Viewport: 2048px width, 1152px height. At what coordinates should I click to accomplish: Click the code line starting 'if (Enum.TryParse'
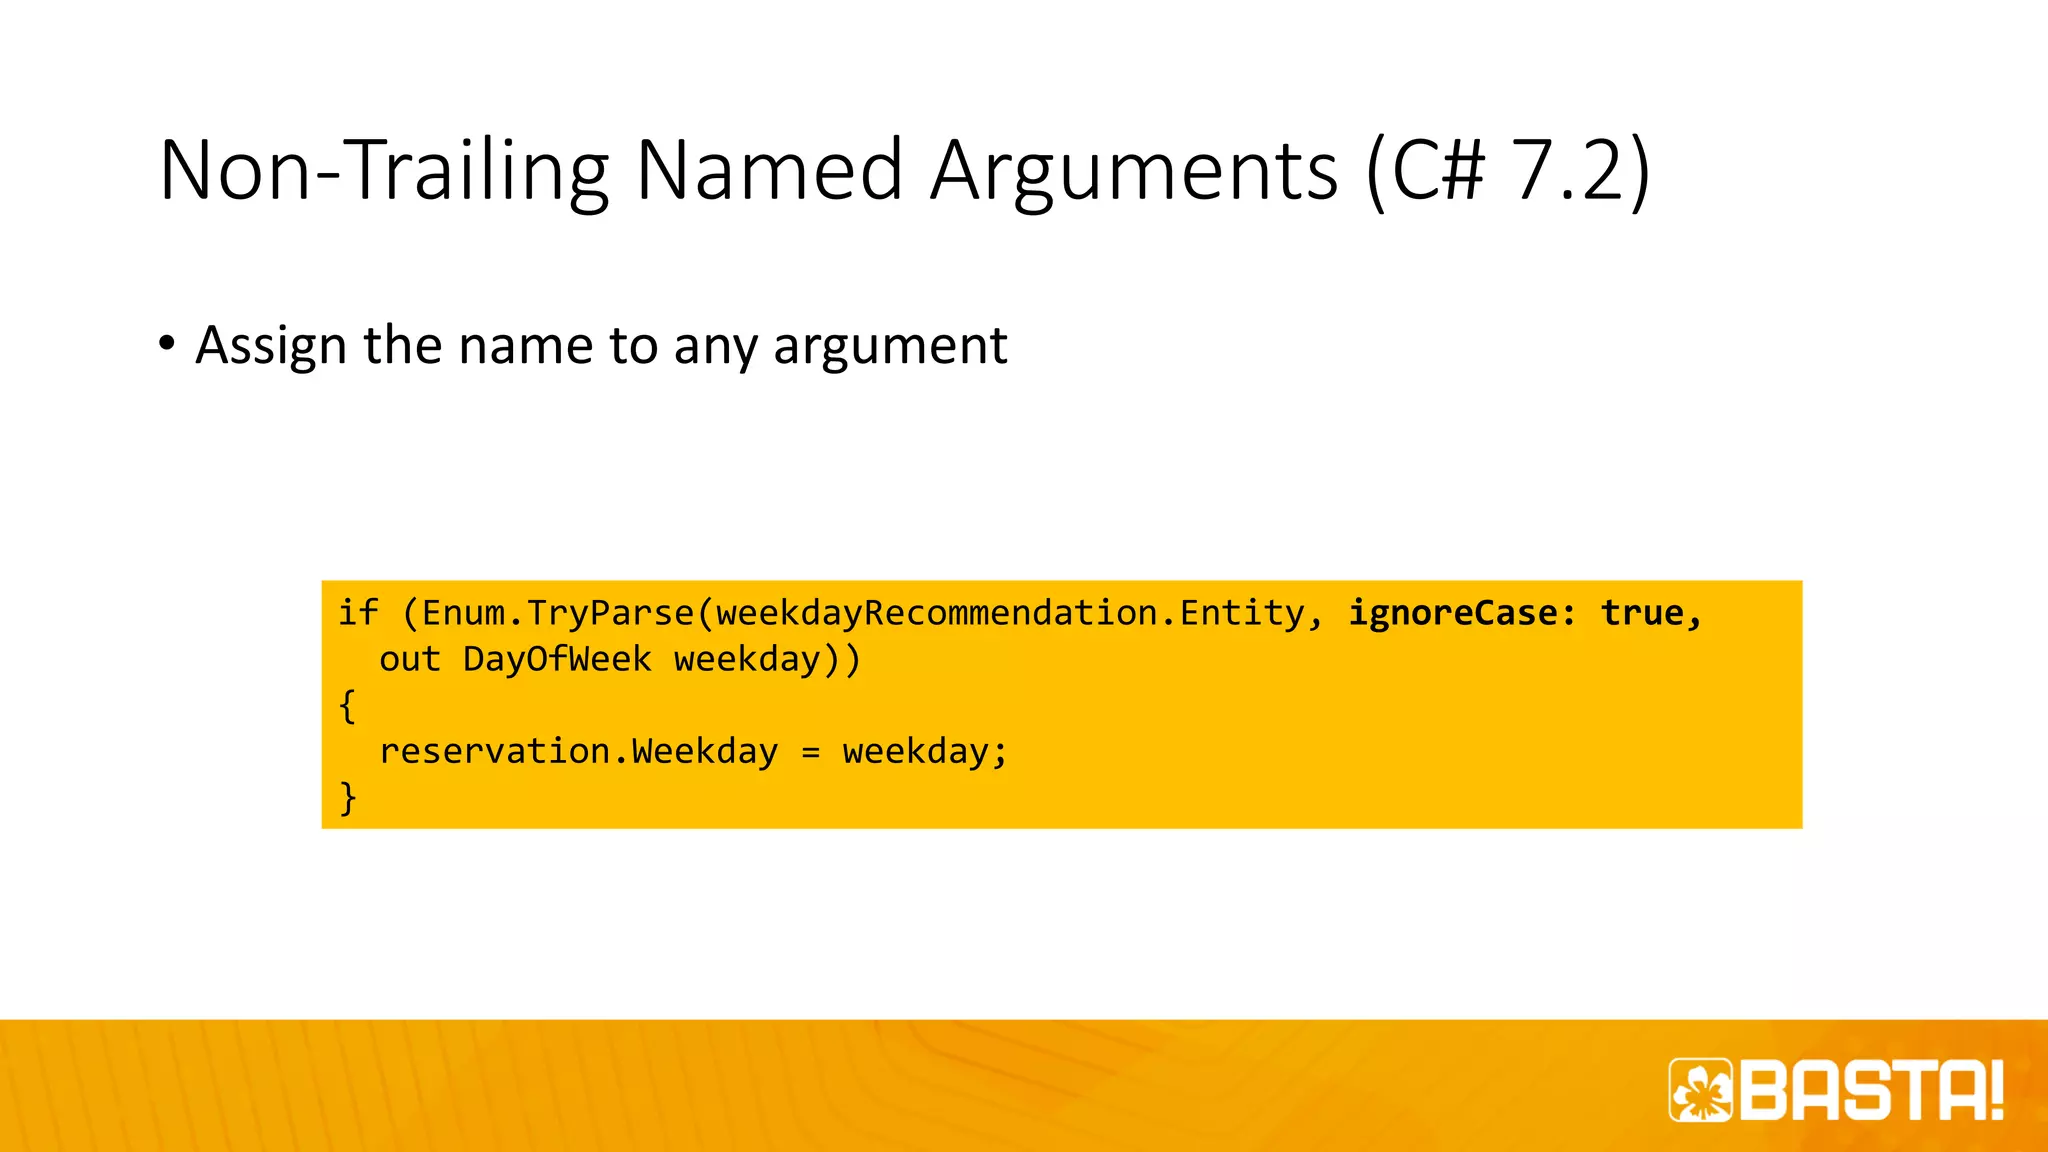pos(1020,613)
